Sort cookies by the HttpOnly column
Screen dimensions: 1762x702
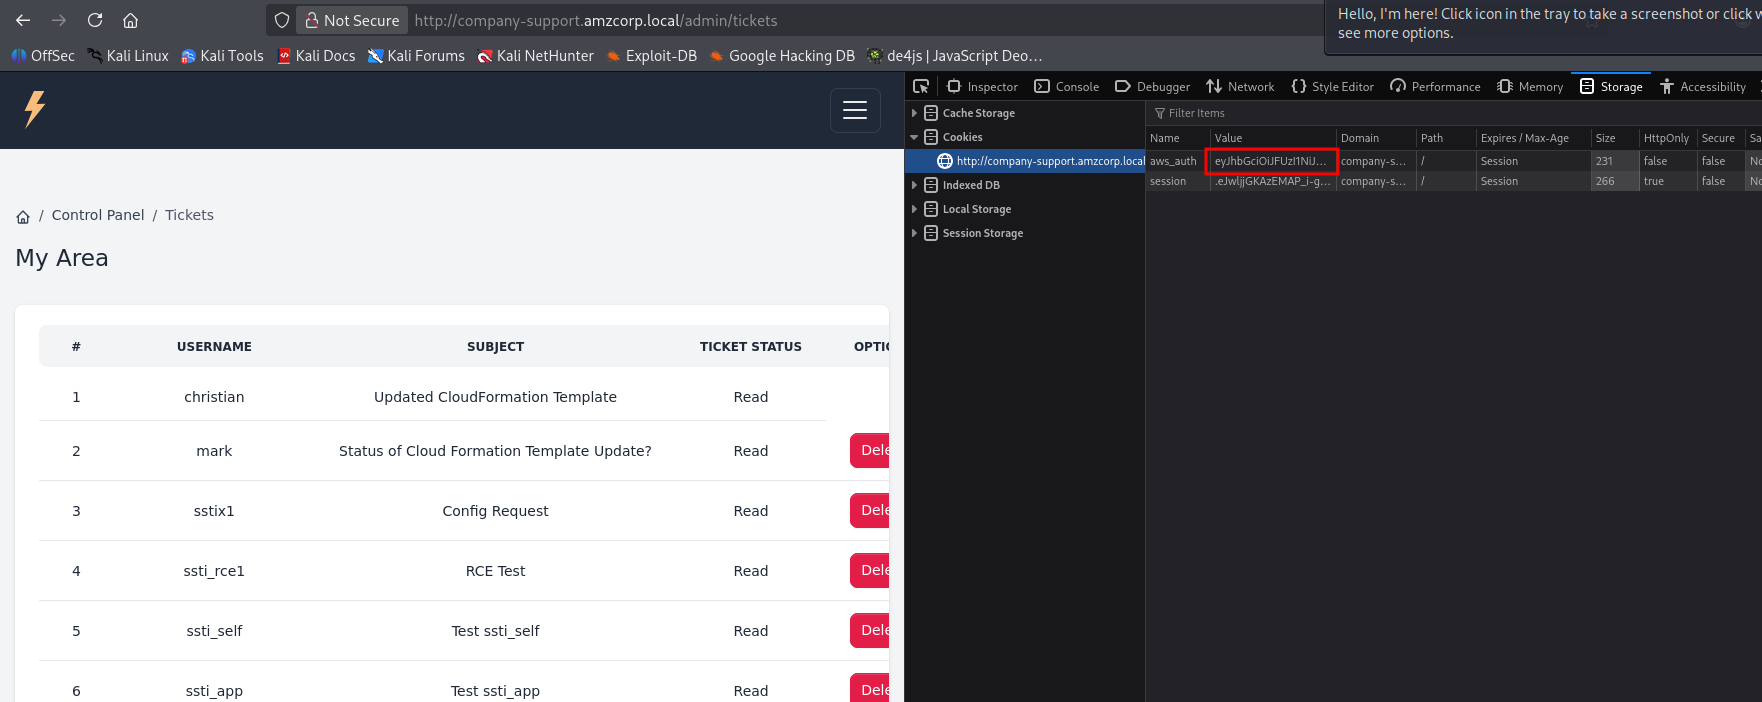(x=1667, y=138)
